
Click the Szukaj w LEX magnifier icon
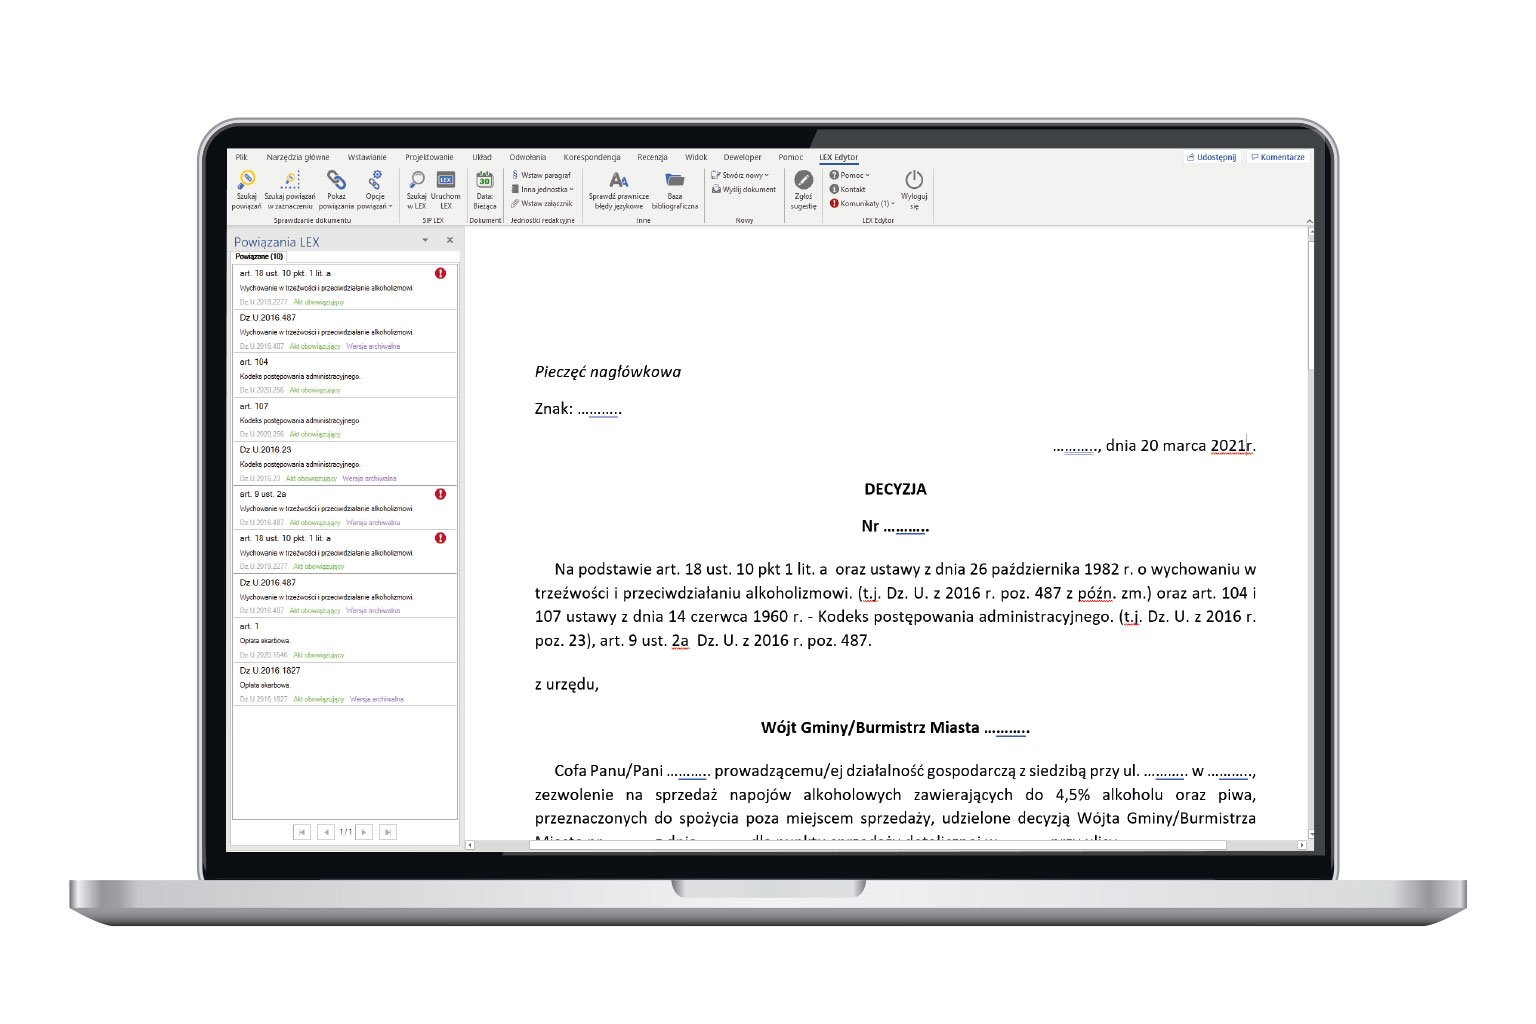coord(417,180)
